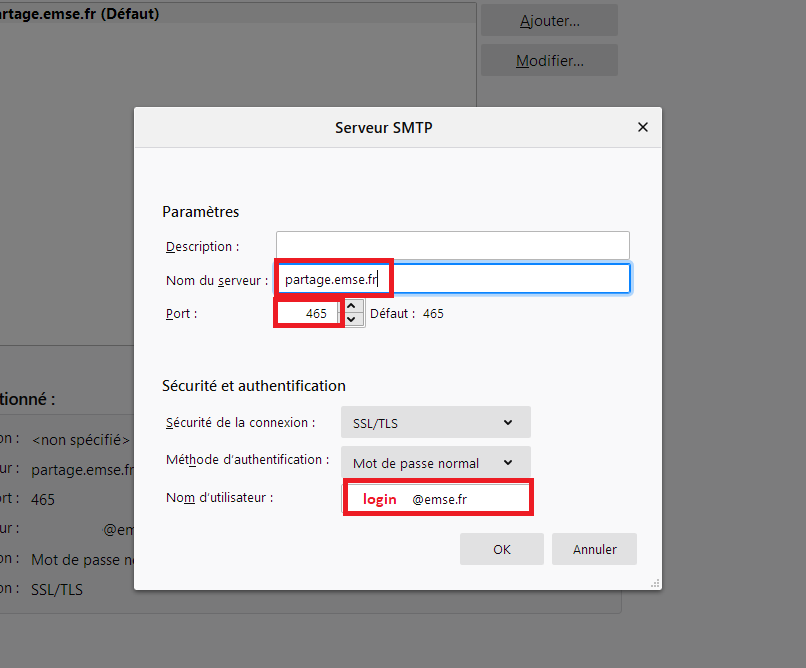Click the Serveur SMTP title bar

click(383, 127)
